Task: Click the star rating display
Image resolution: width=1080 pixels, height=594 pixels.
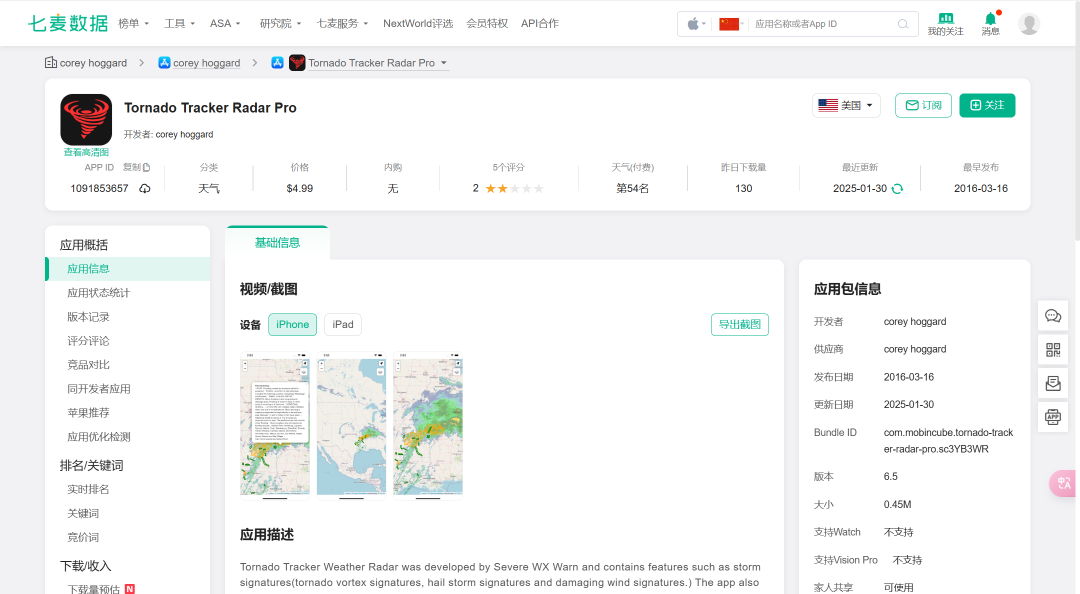Action: (x=515, y=188)
